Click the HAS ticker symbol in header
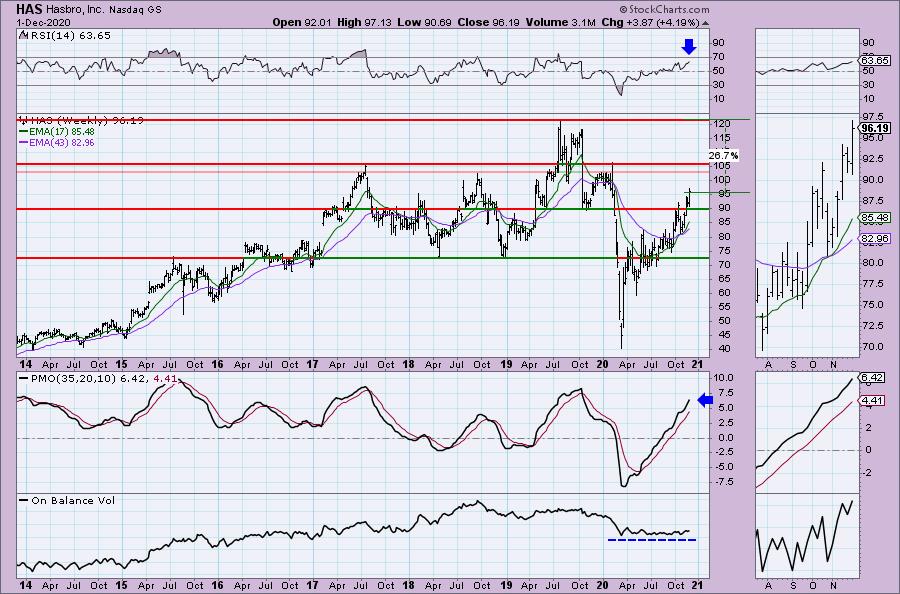 click(x=27, y=10)
